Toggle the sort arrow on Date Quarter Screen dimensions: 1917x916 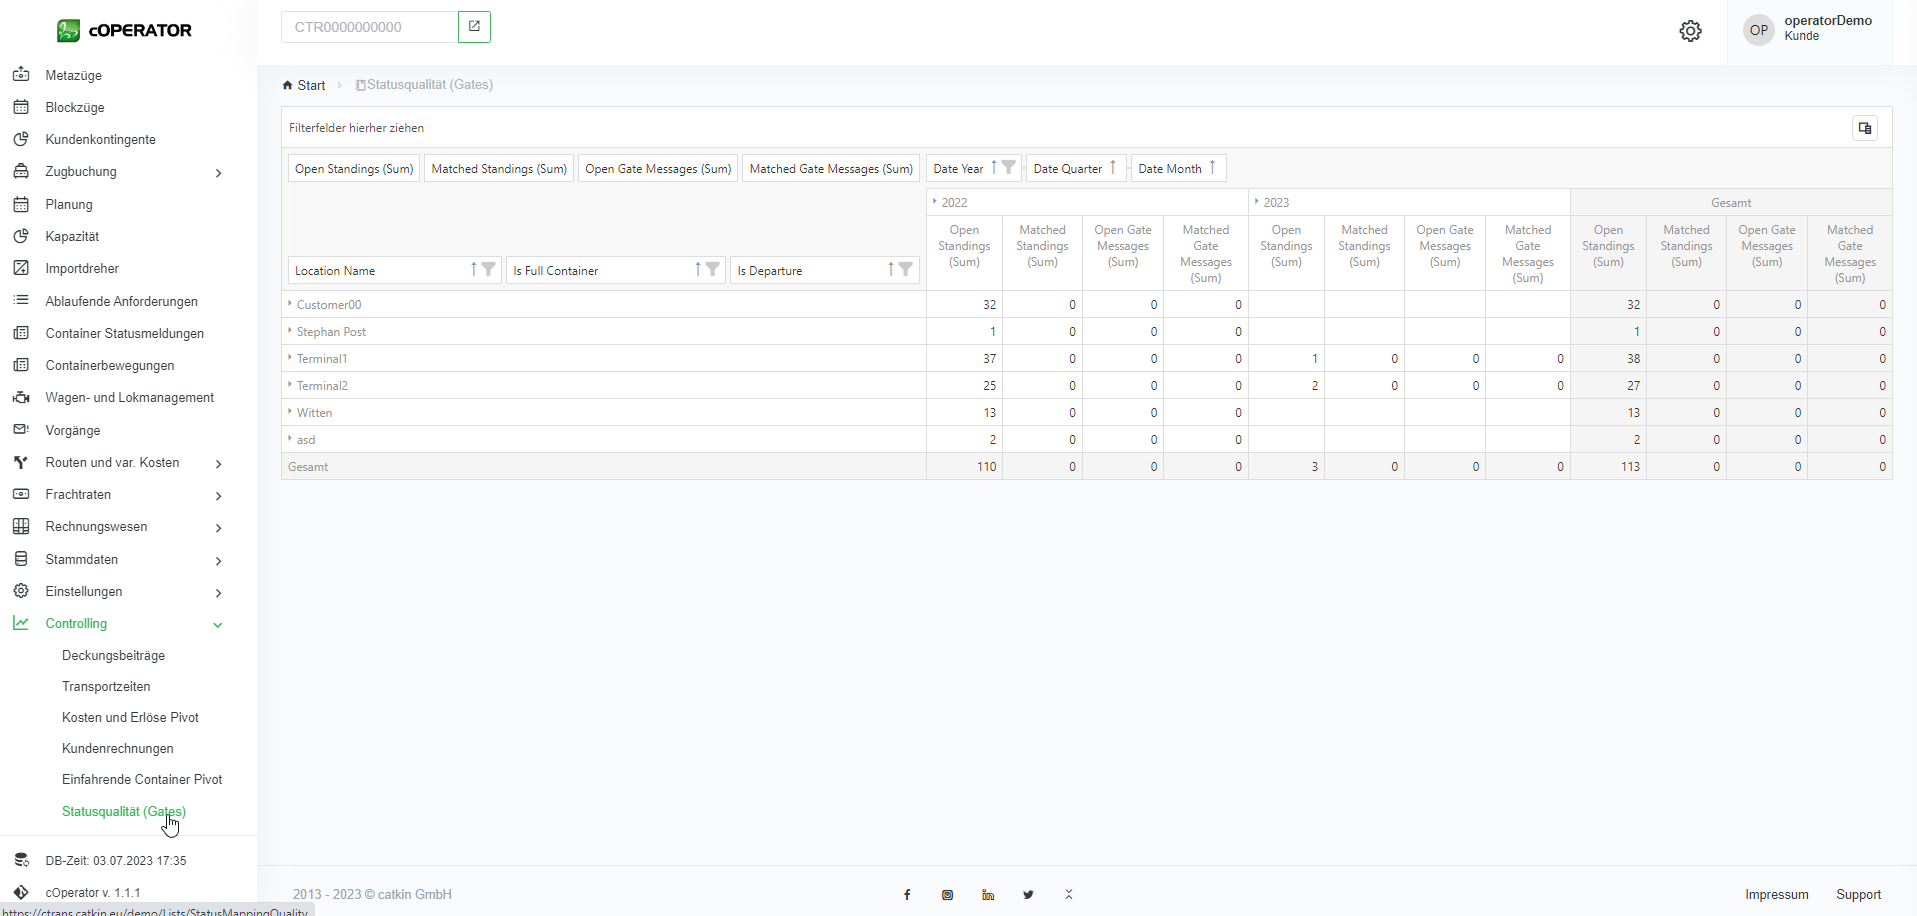pyautogui.click(x=1113, y=168)
